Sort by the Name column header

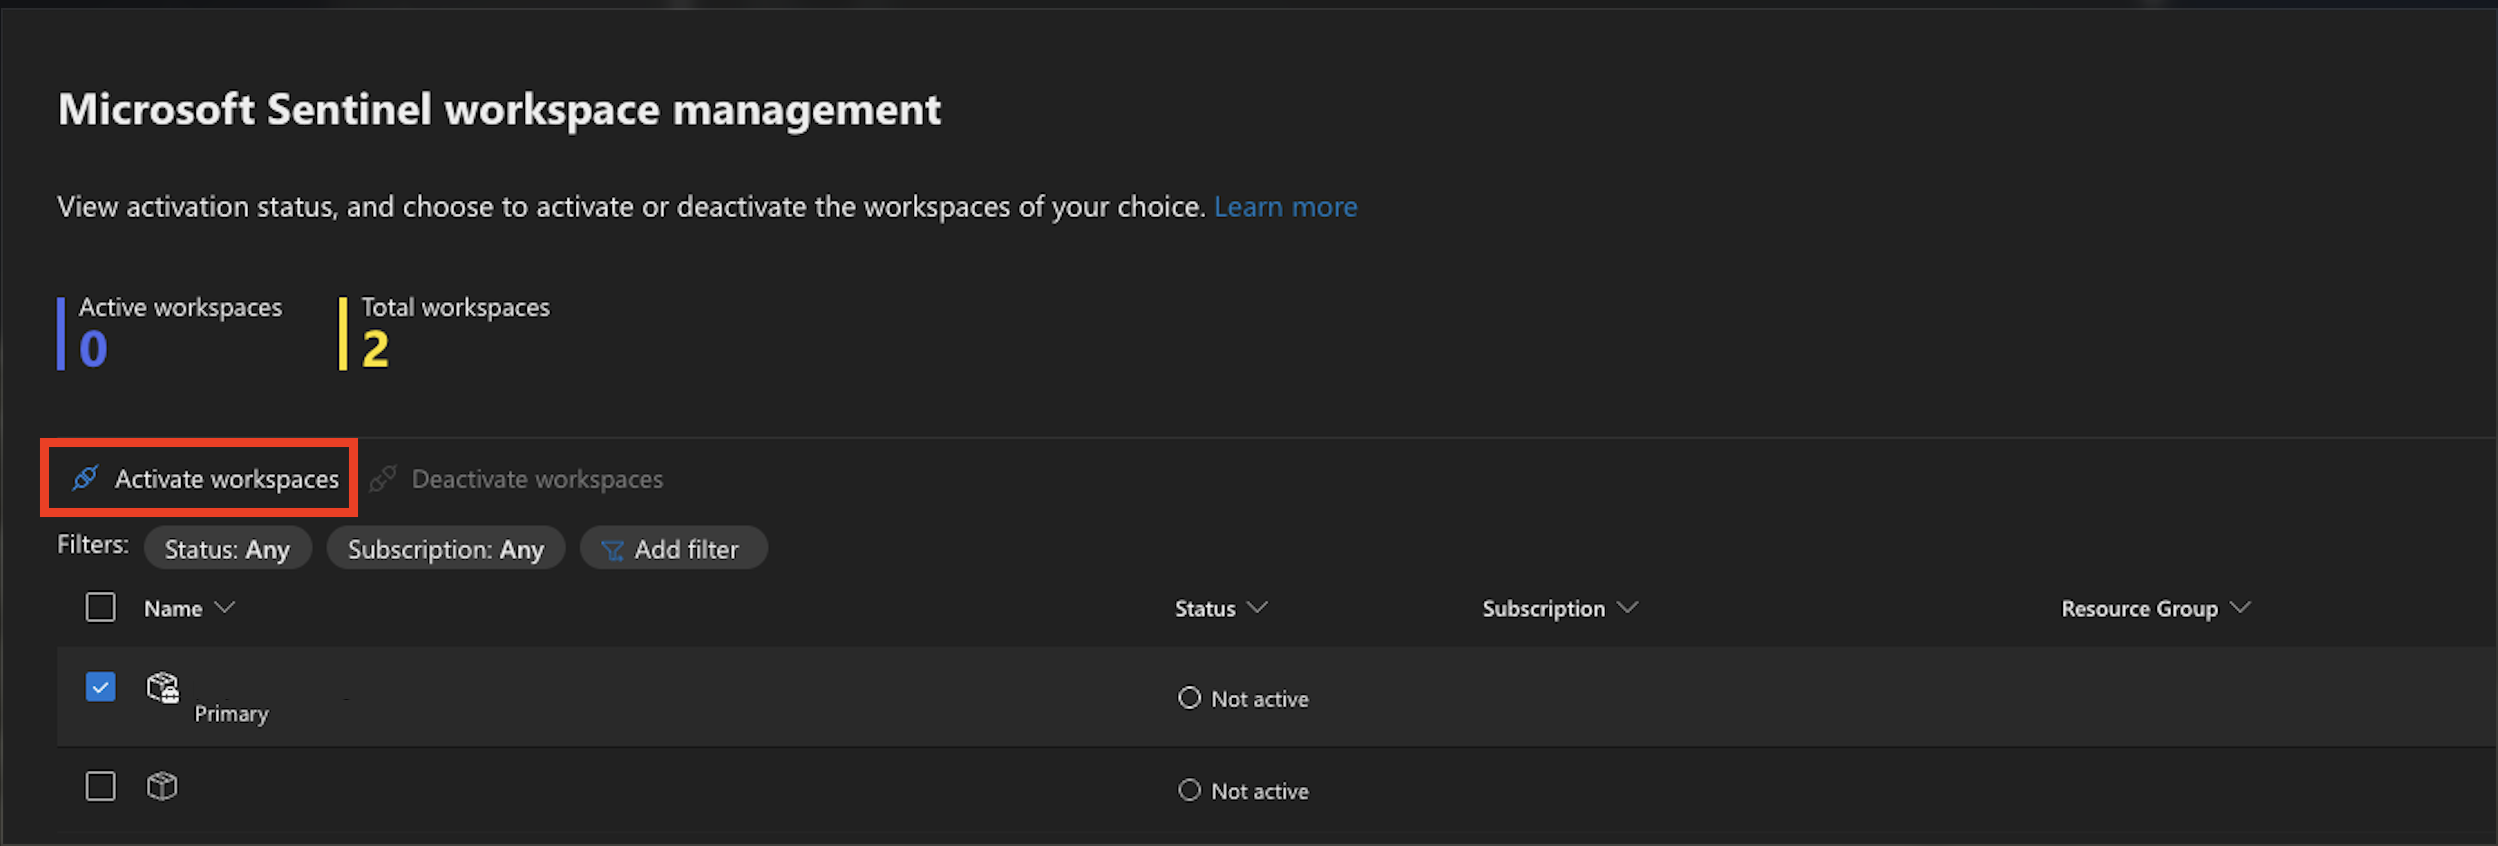coord(189,608)
